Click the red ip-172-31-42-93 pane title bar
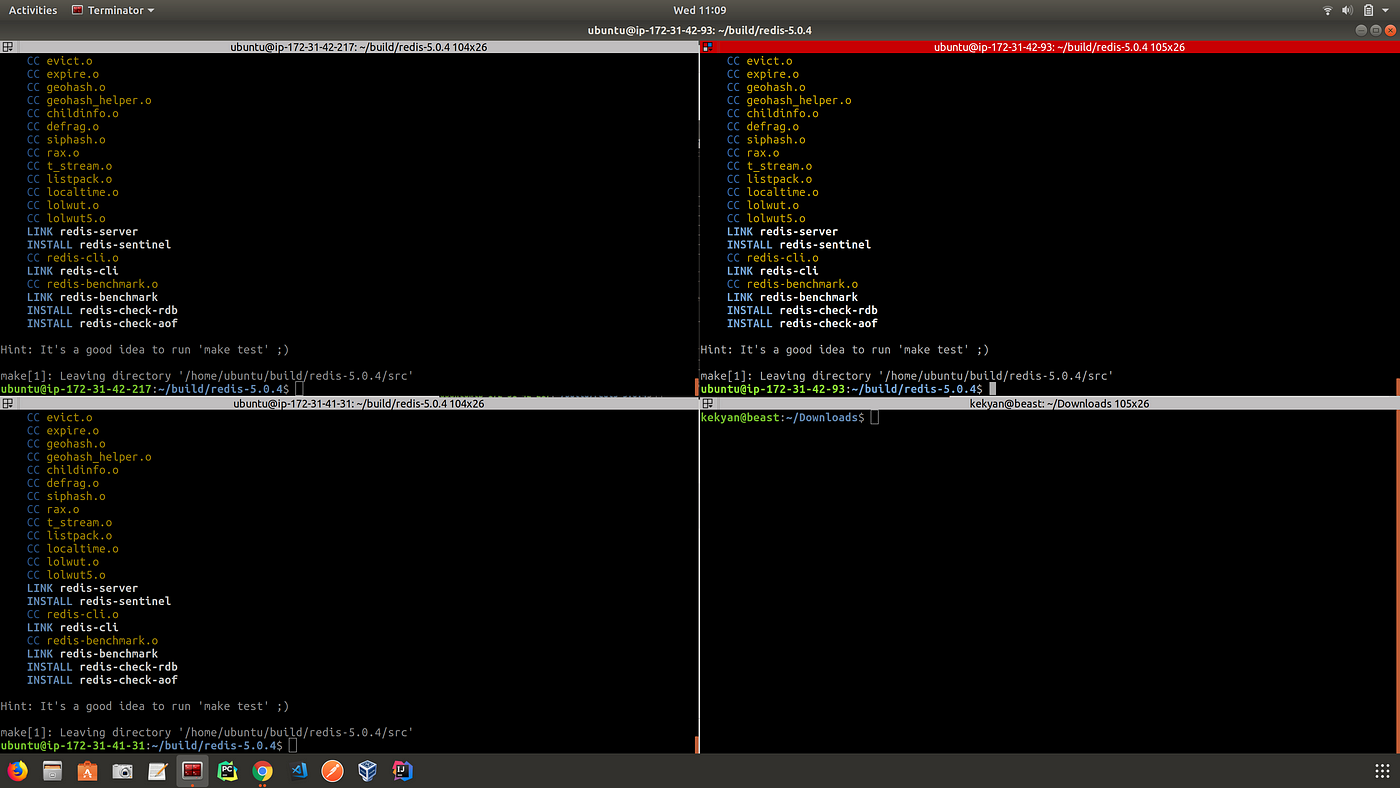Image resolution: width=1400 pixels, height=788 pixels. click(x=1049, y=47)
